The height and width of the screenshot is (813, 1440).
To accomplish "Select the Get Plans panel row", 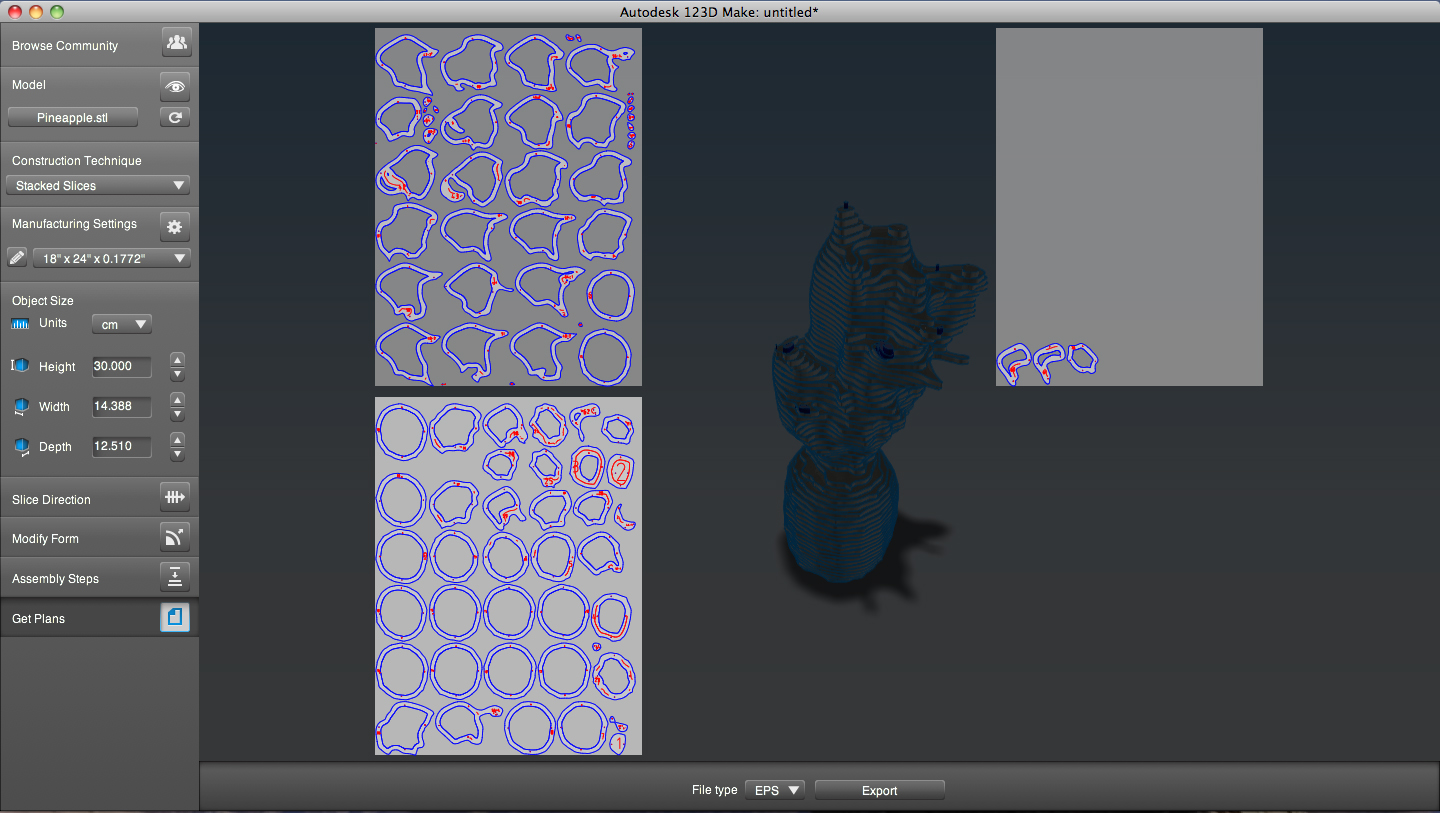I will click(x=100, y=618).
